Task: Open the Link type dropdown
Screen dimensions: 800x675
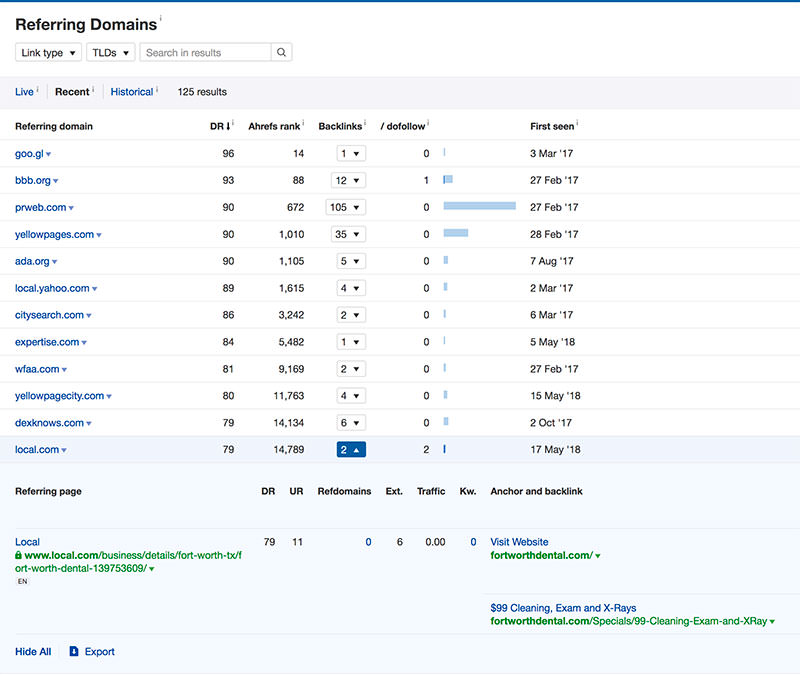Action: click(x=48, y=52)
